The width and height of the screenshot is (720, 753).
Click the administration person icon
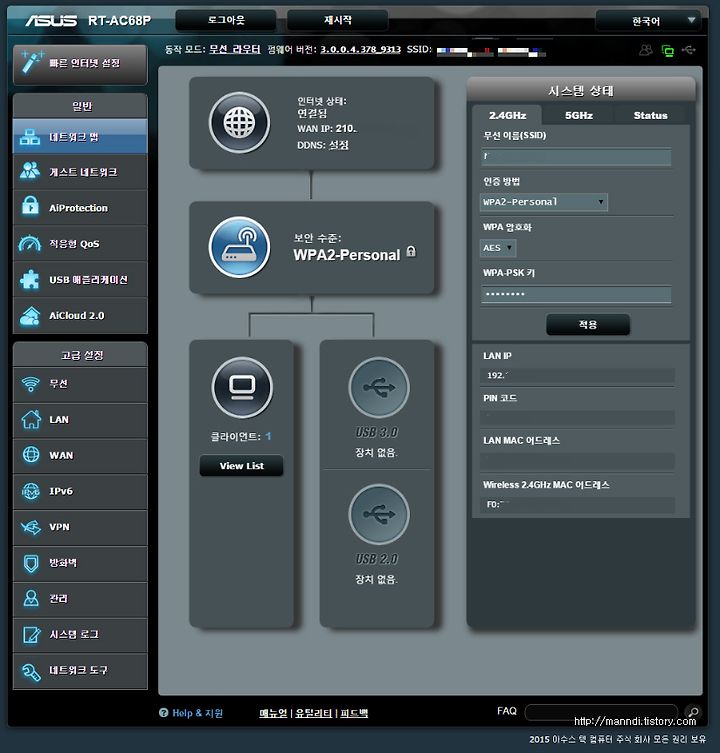point(31,598)
